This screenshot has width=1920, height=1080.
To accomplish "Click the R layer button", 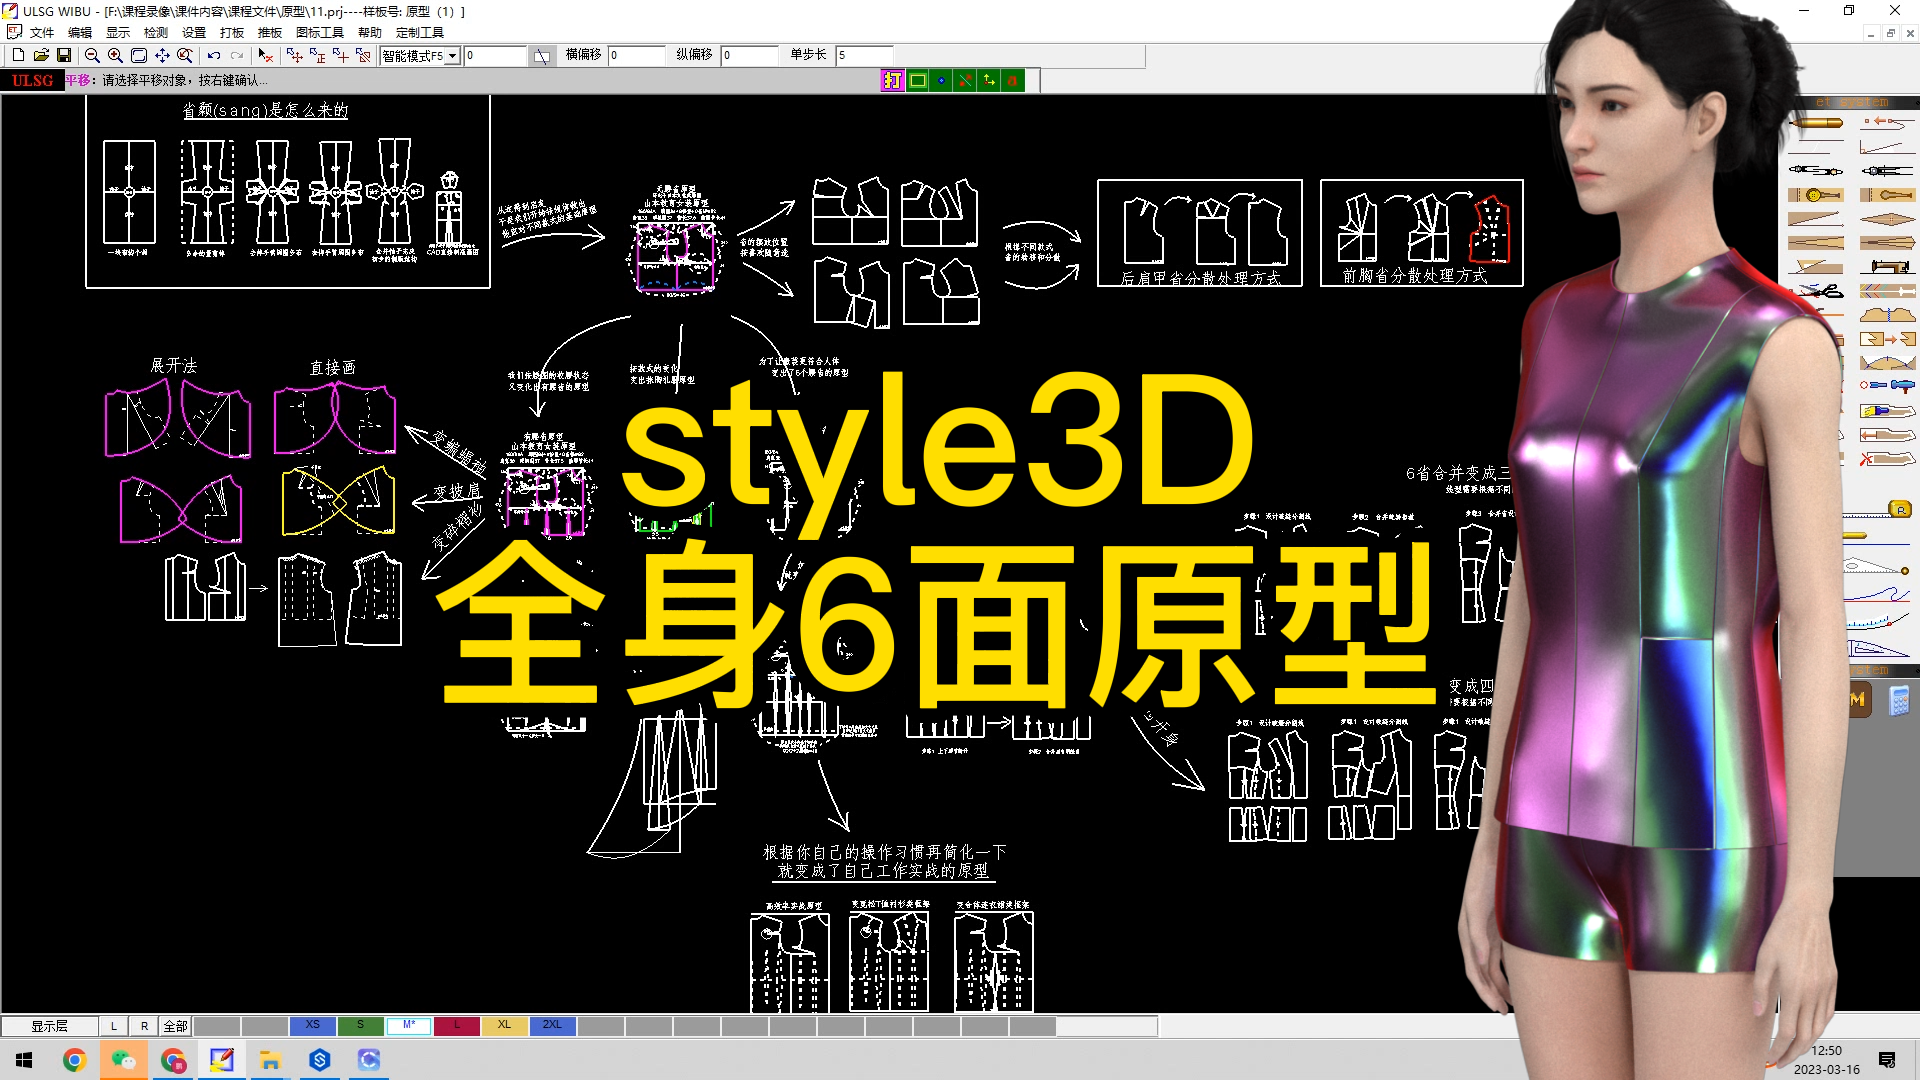I will click(x=144, y=1026).
